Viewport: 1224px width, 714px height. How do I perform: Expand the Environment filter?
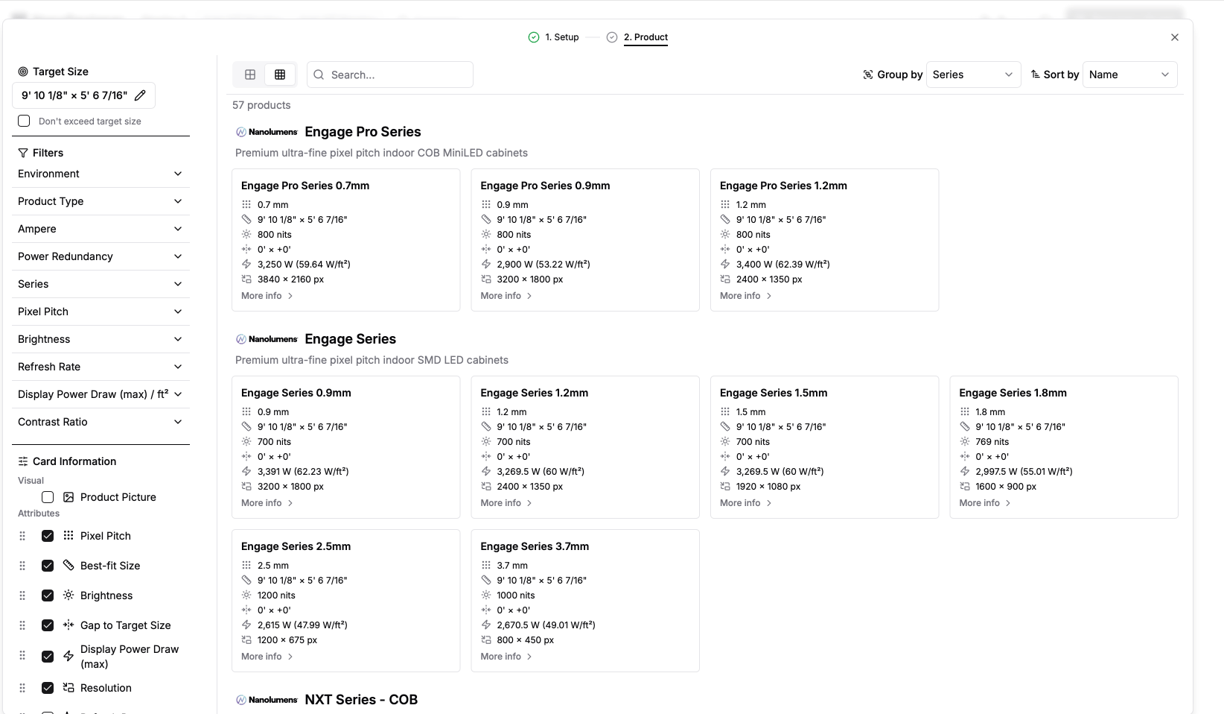[x=100, y=174]
